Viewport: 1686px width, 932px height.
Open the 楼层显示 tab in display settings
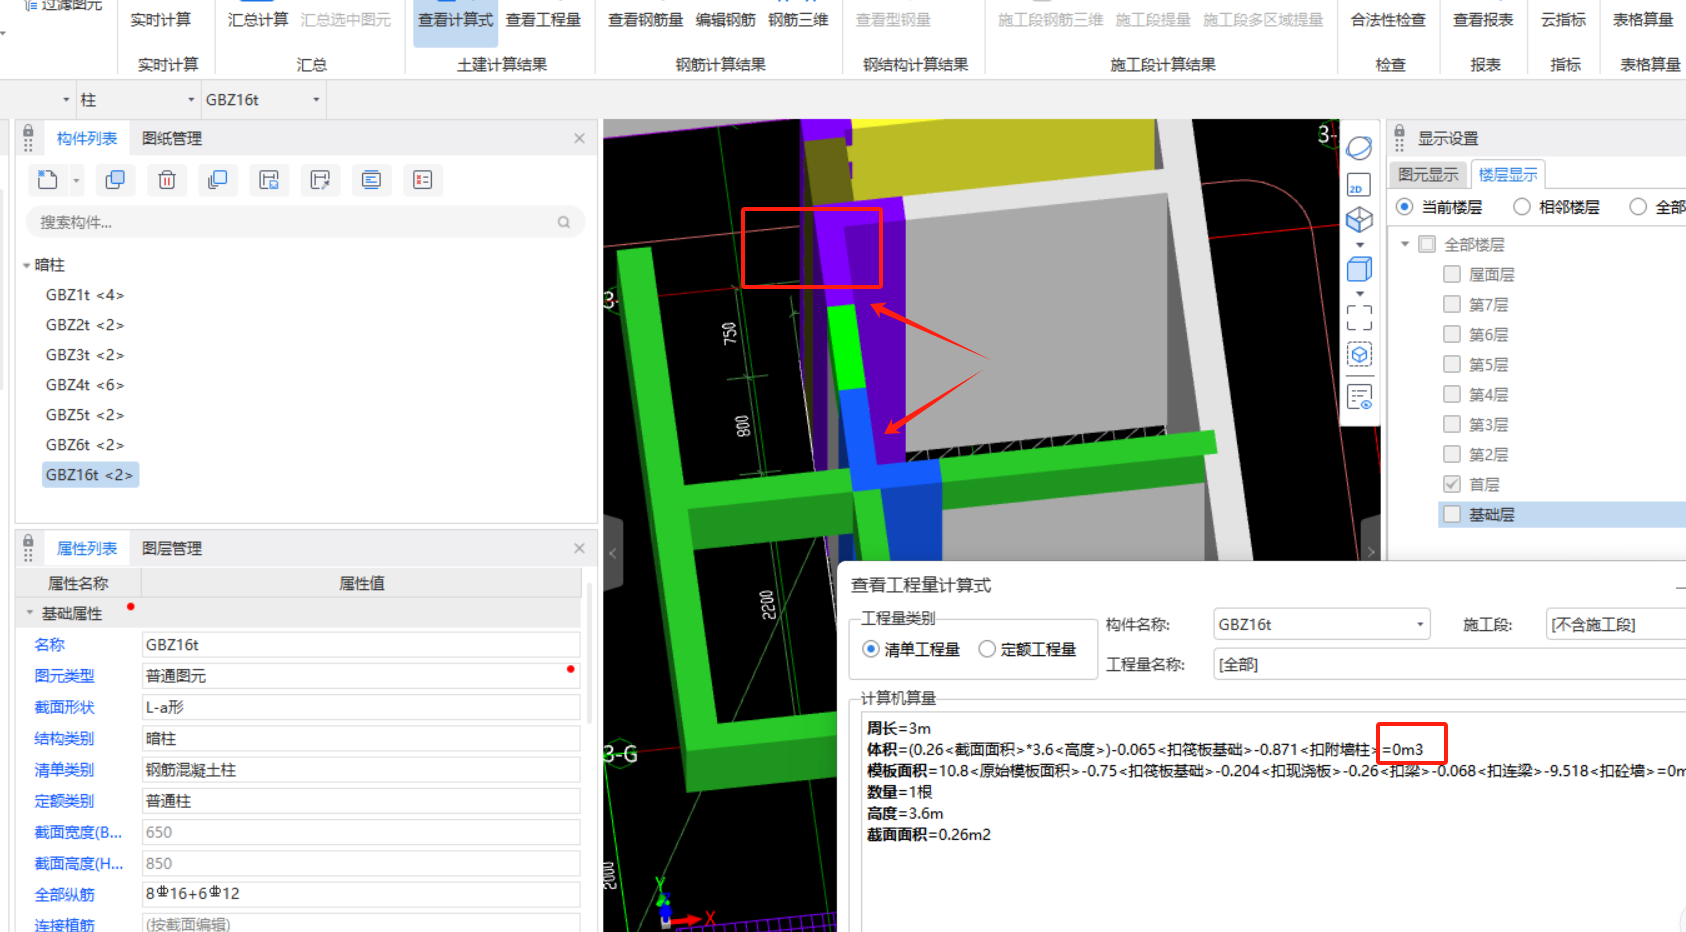click(1508, 173)
